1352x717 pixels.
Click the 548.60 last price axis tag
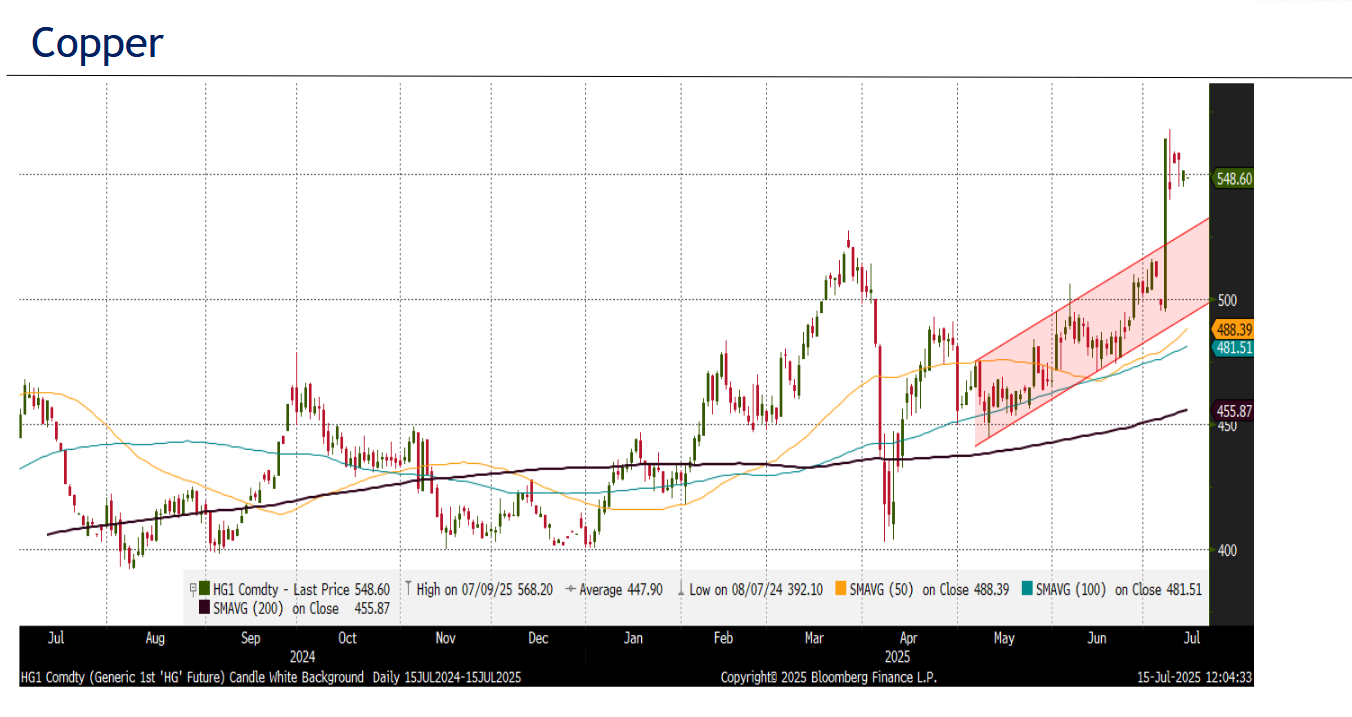(1233, 179)
